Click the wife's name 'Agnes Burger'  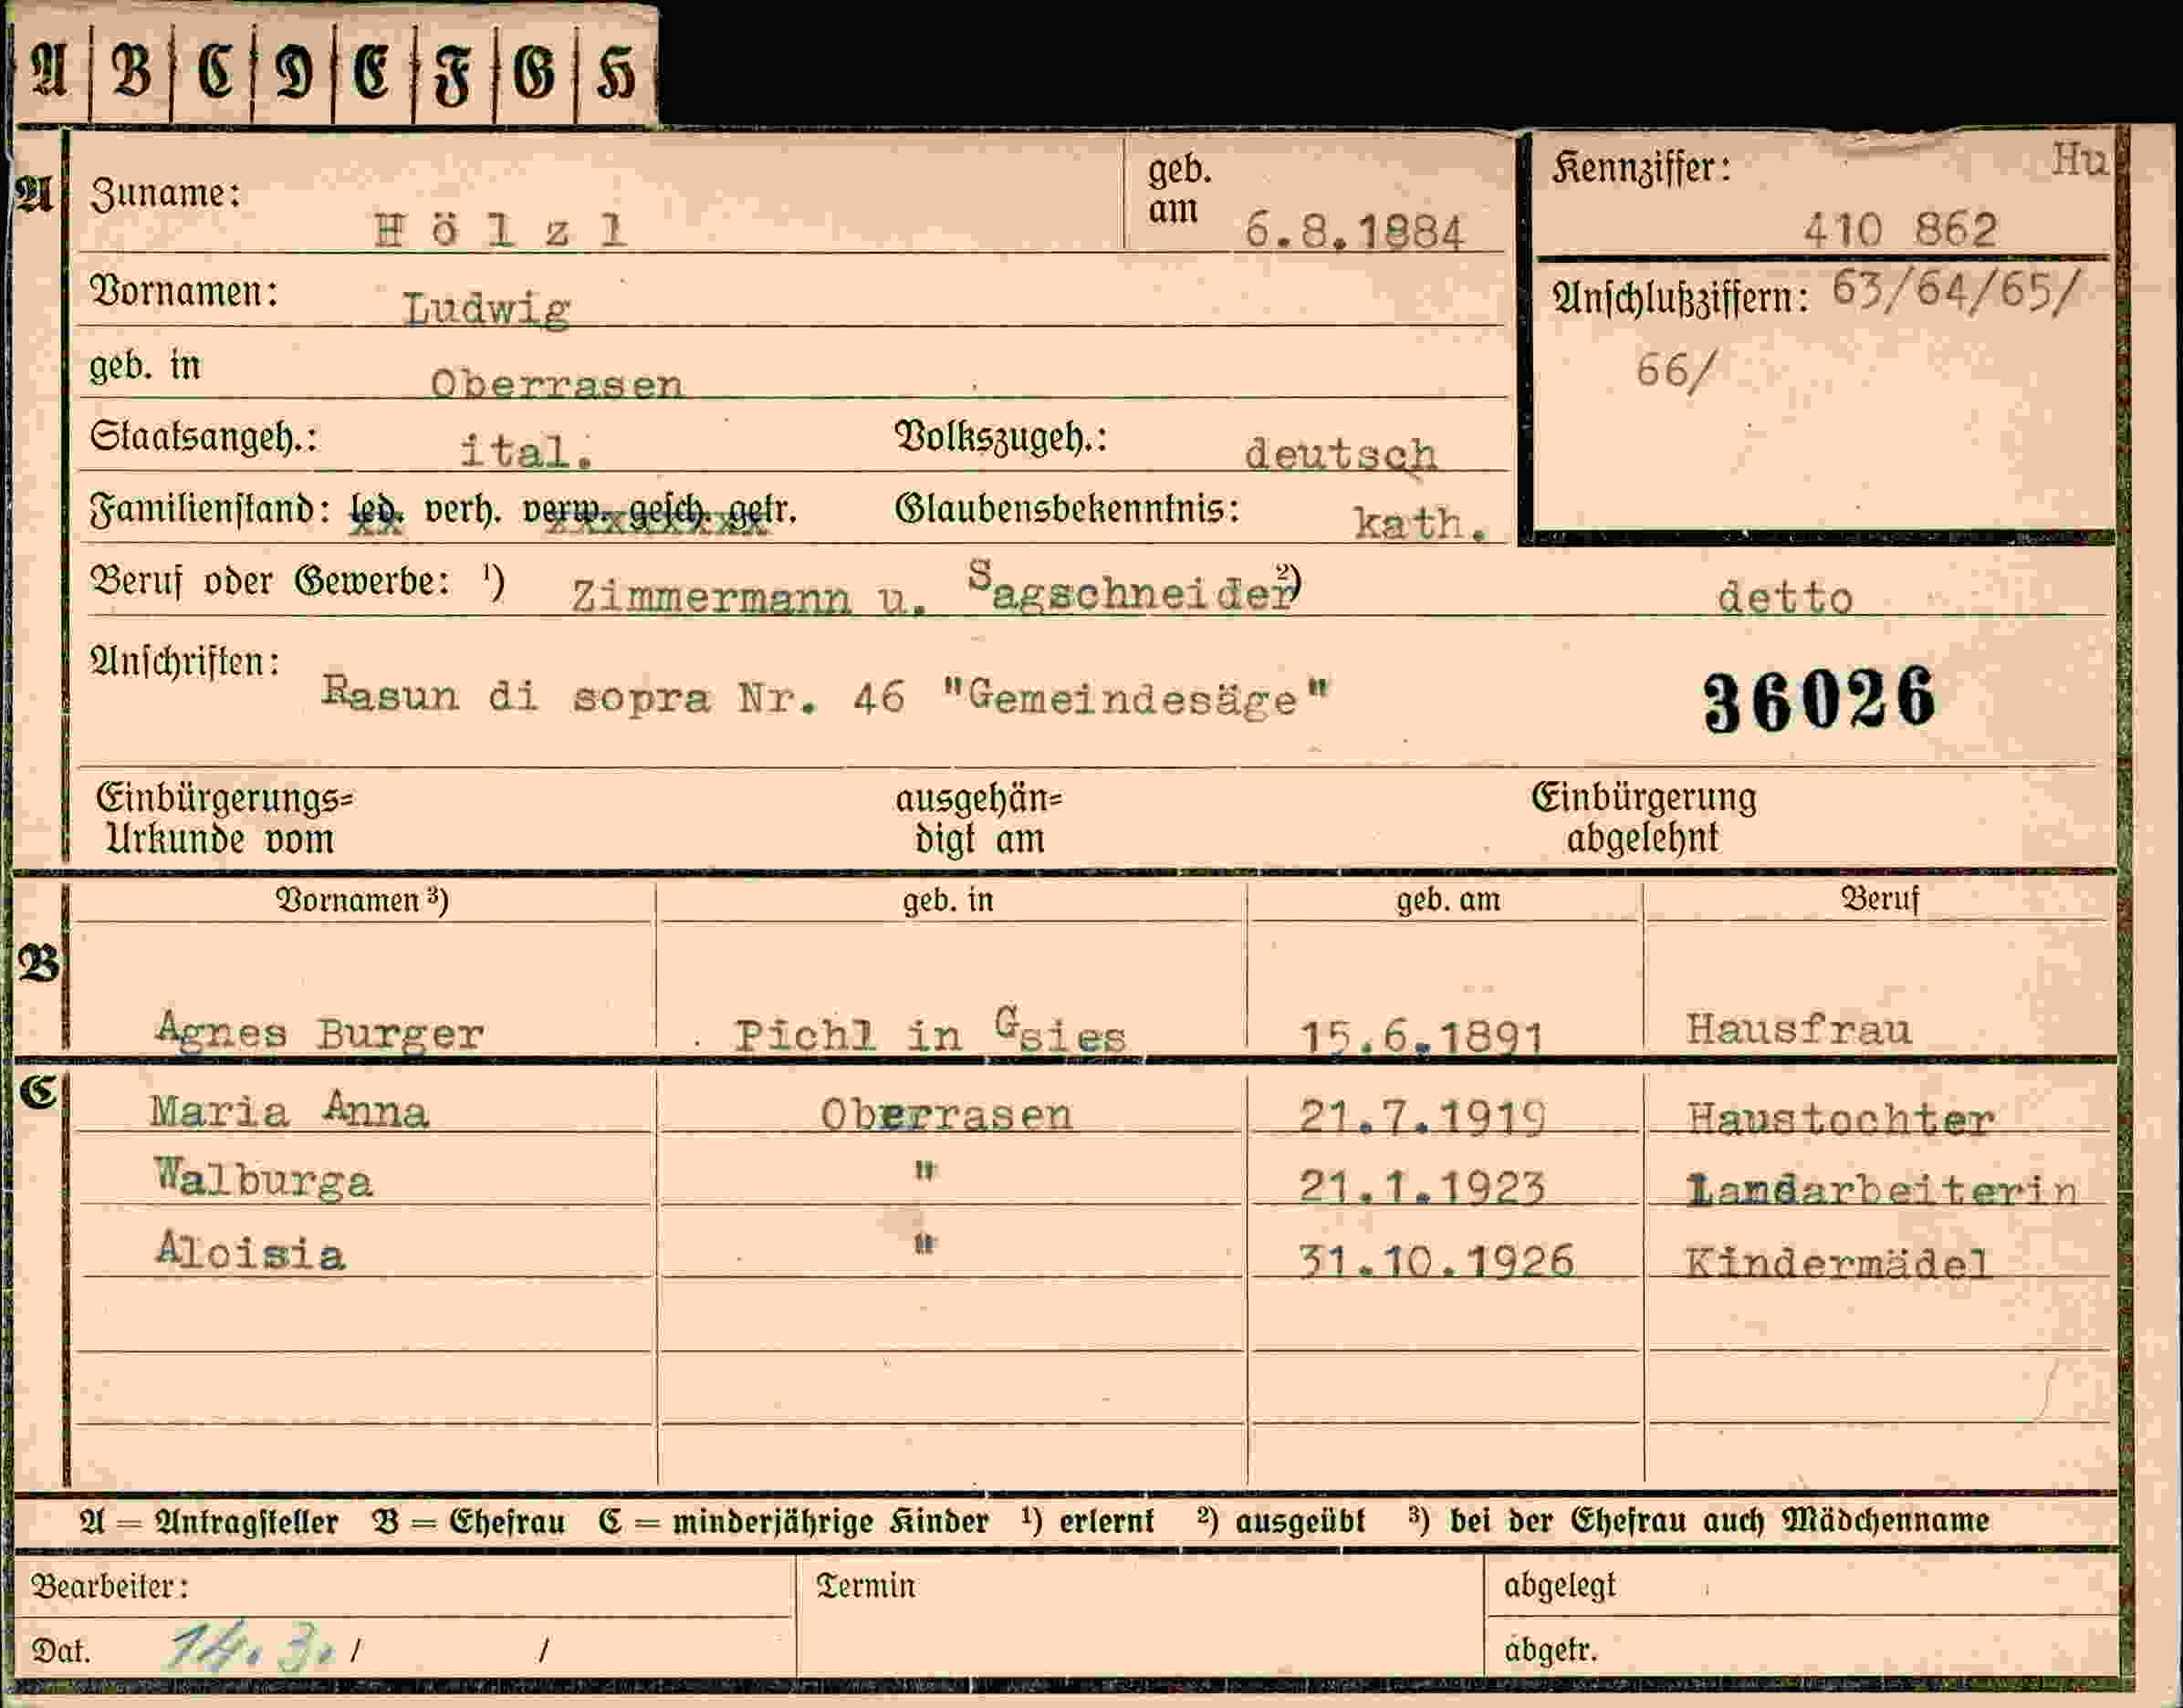coord(320,1032)
